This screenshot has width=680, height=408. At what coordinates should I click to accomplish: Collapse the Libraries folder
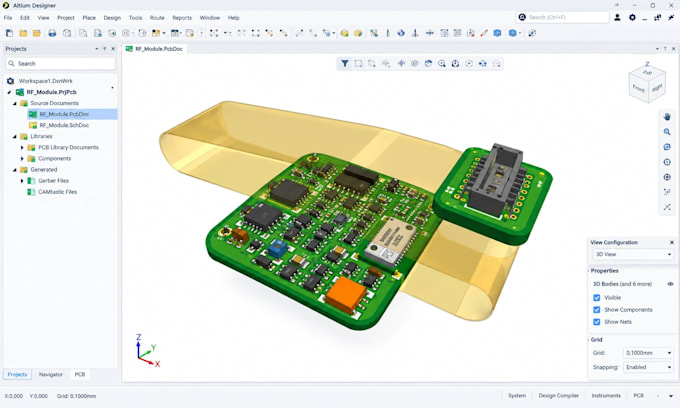(15, 136)
